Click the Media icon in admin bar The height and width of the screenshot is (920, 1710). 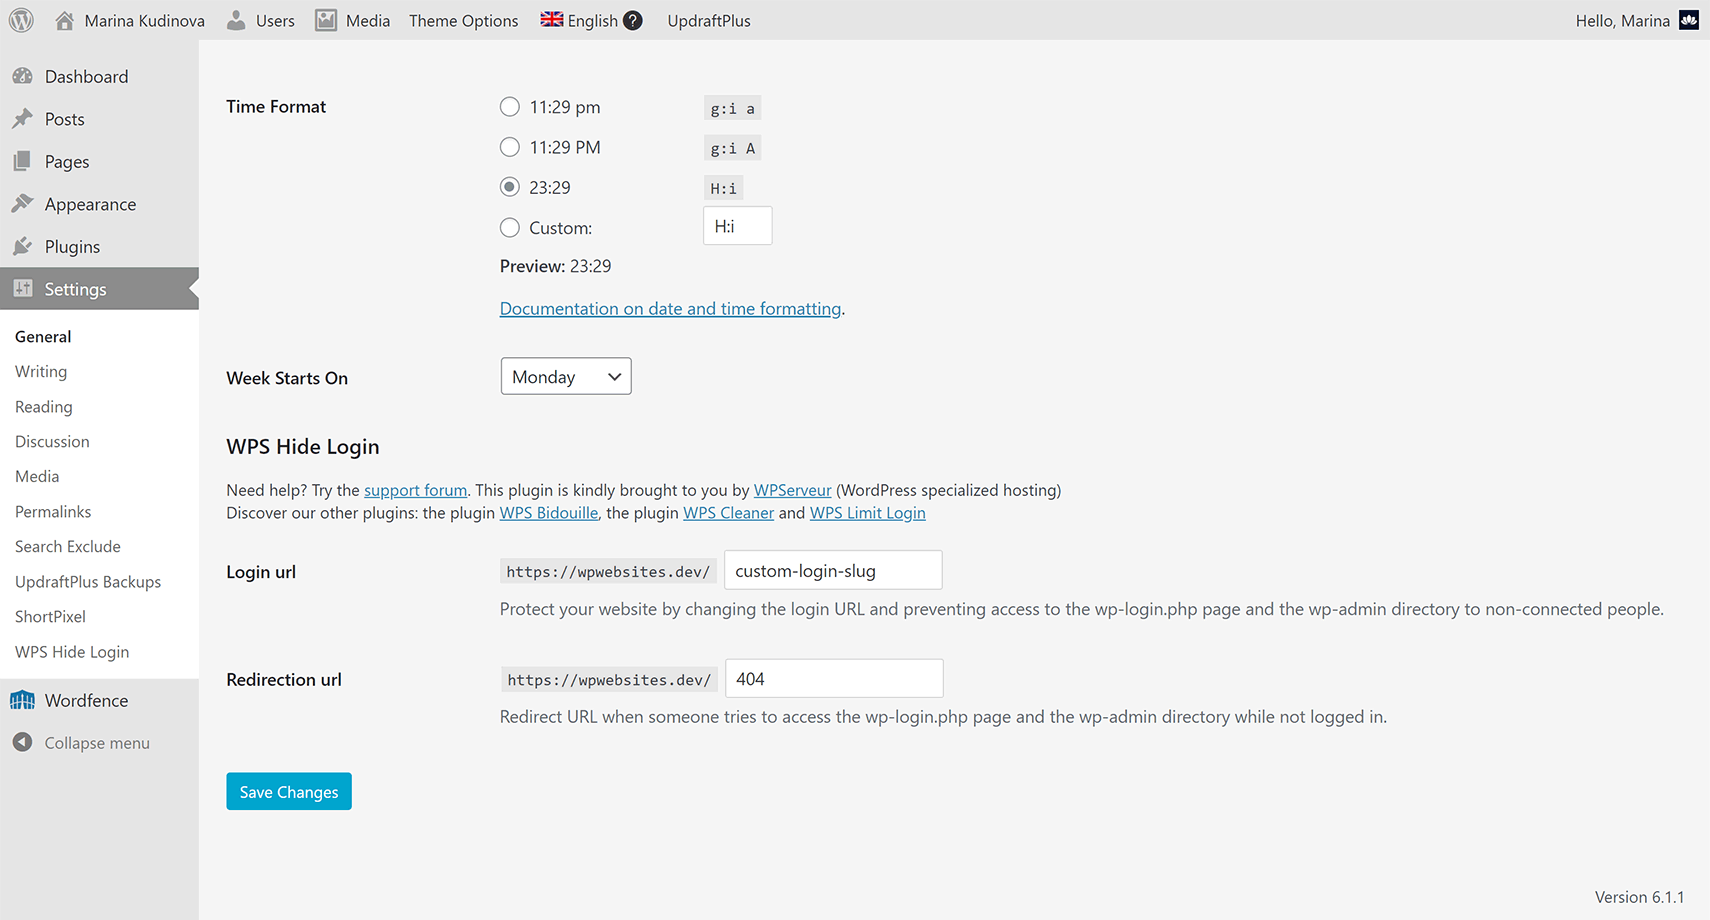[x=326, y=20]
